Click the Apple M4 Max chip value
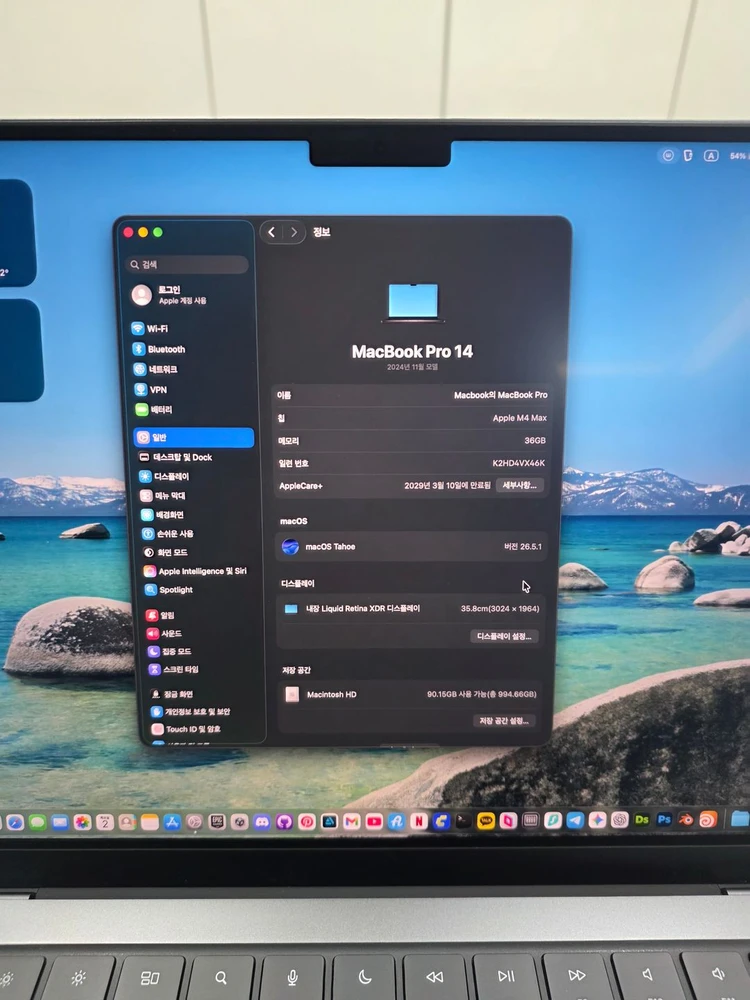 (520, 418)
